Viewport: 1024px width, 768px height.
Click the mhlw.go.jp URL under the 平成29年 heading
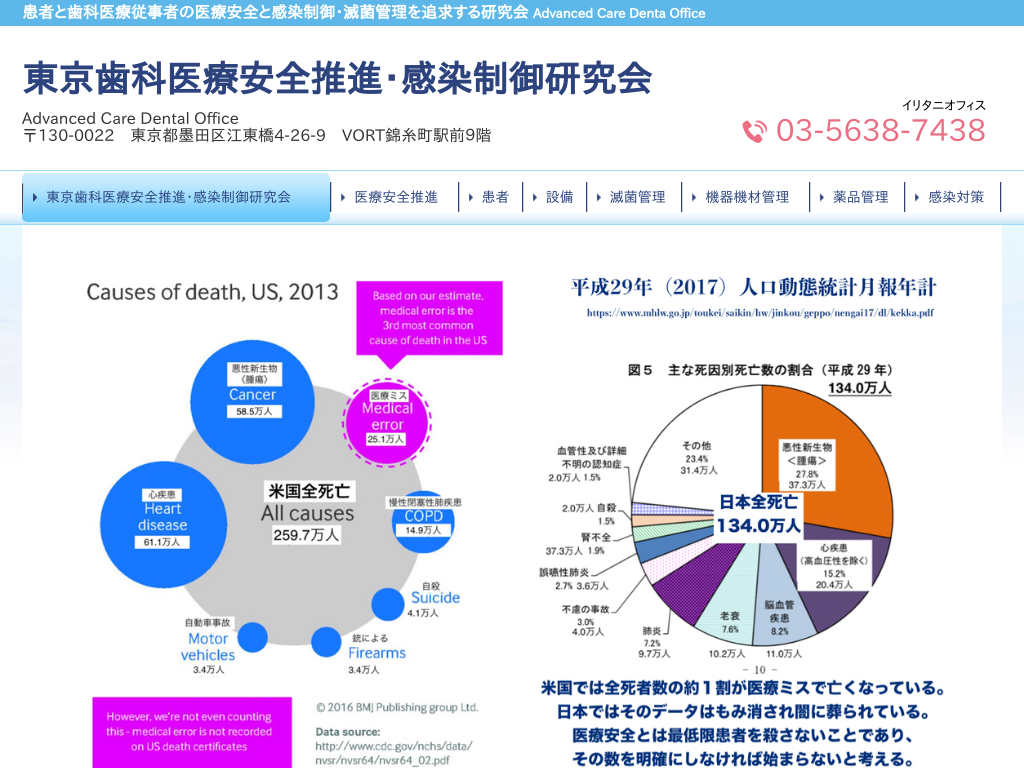[x=760, y=313]
